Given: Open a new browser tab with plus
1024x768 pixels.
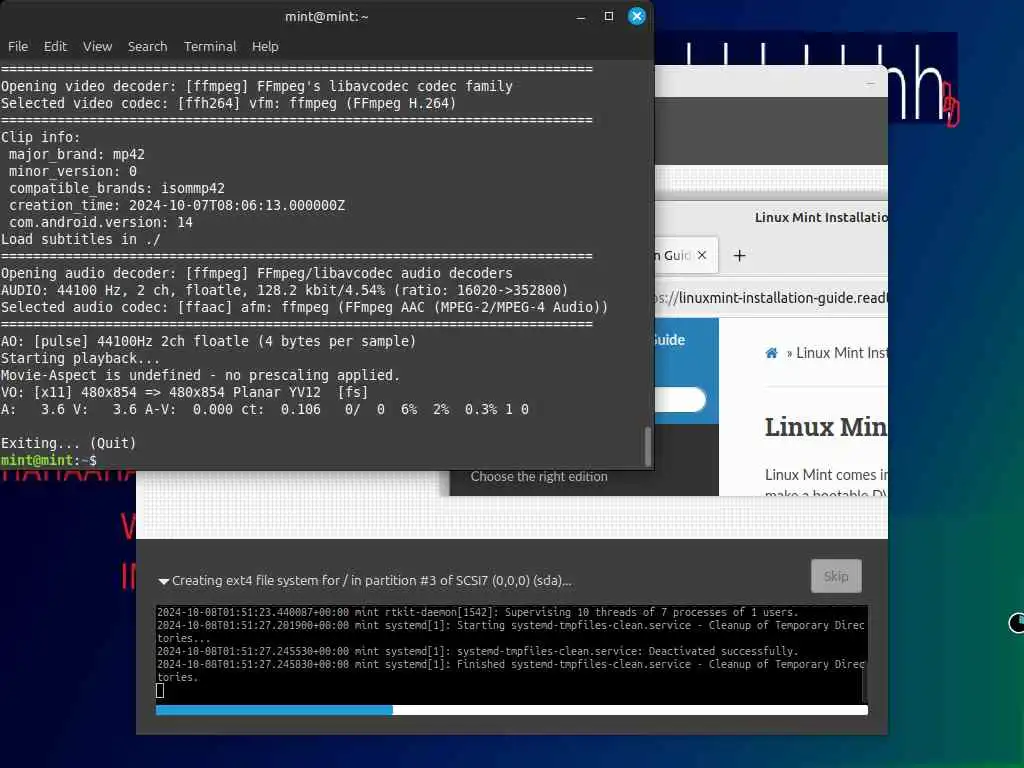Looking at the screenshot, I should coord(739,256).
